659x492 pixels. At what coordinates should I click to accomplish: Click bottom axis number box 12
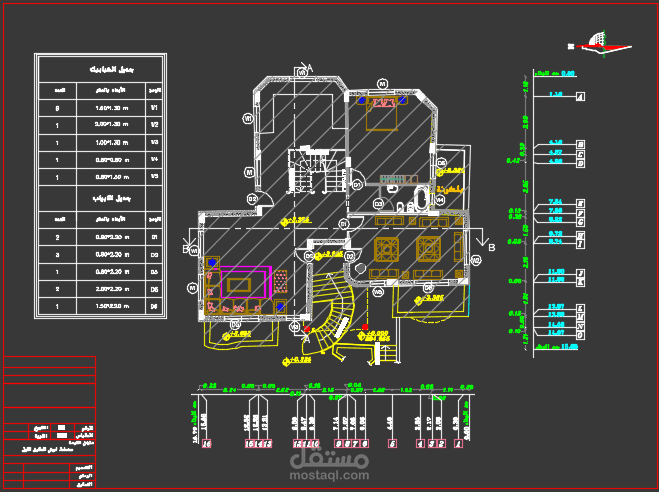tap(297, 444)
